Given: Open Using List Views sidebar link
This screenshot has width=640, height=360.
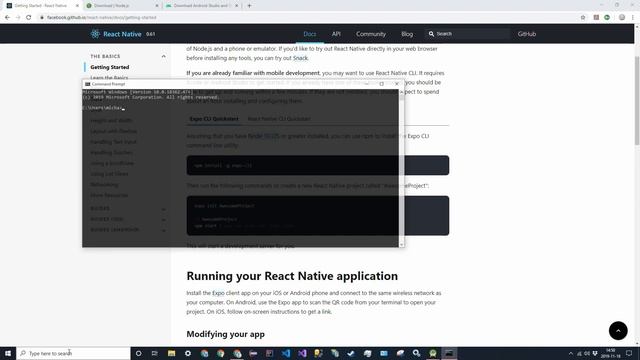Looking at the screenshot, I should [109, 174].
